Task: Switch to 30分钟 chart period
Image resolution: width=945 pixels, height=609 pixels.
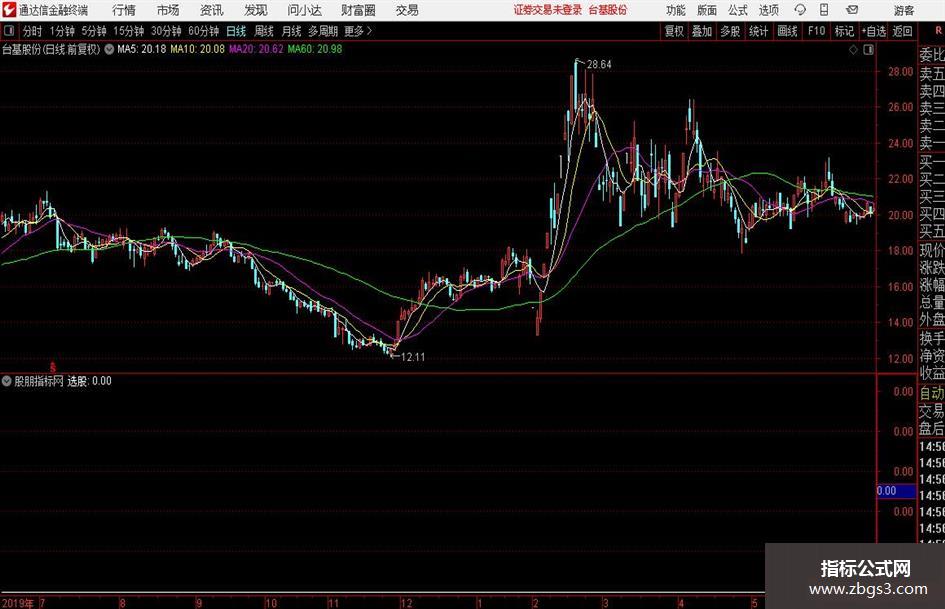Action: pos(166,31)
